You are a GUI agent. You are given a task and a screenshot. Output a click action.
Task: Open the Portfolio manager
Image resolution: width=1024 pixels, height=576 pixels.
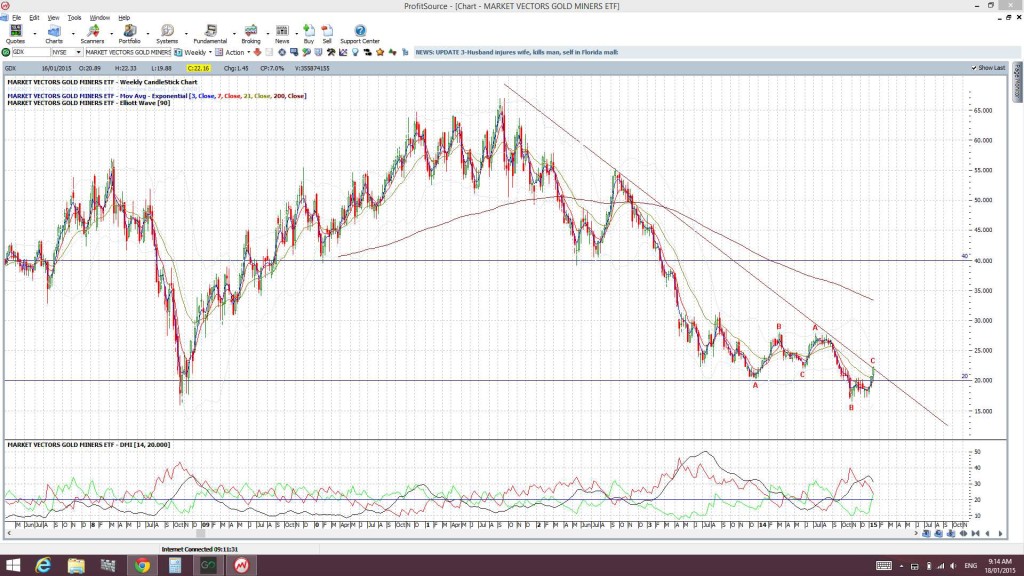tap(129, 34)
